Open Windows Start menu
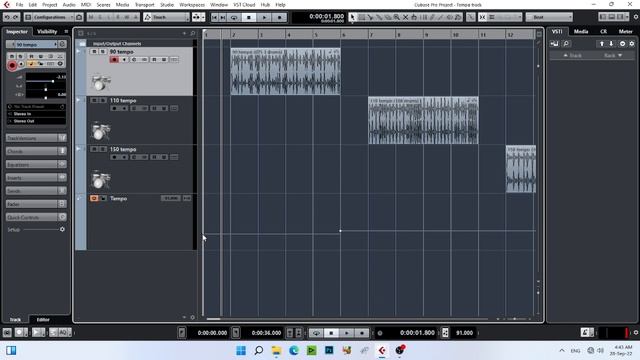The image size is (640, 360). coord(241,350)
